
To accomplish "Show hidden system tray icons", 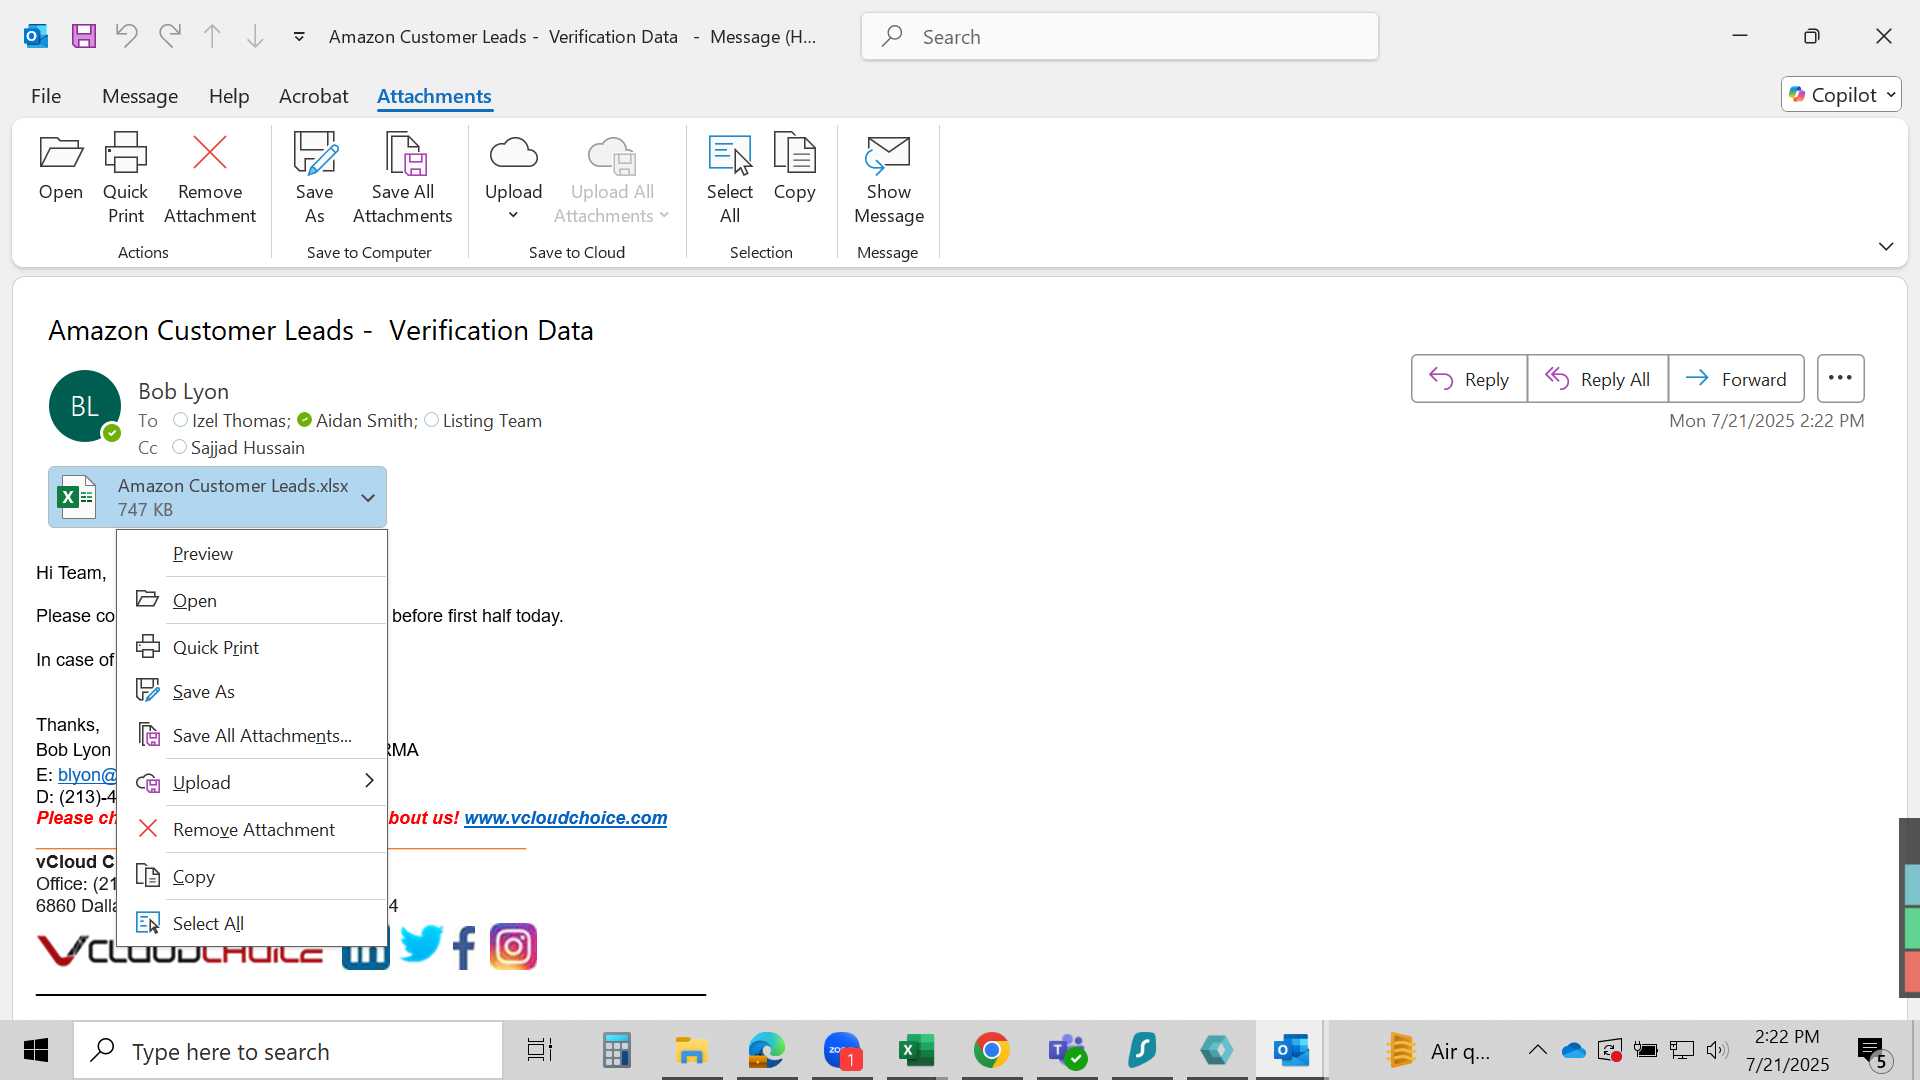I will [1537, 1051].
